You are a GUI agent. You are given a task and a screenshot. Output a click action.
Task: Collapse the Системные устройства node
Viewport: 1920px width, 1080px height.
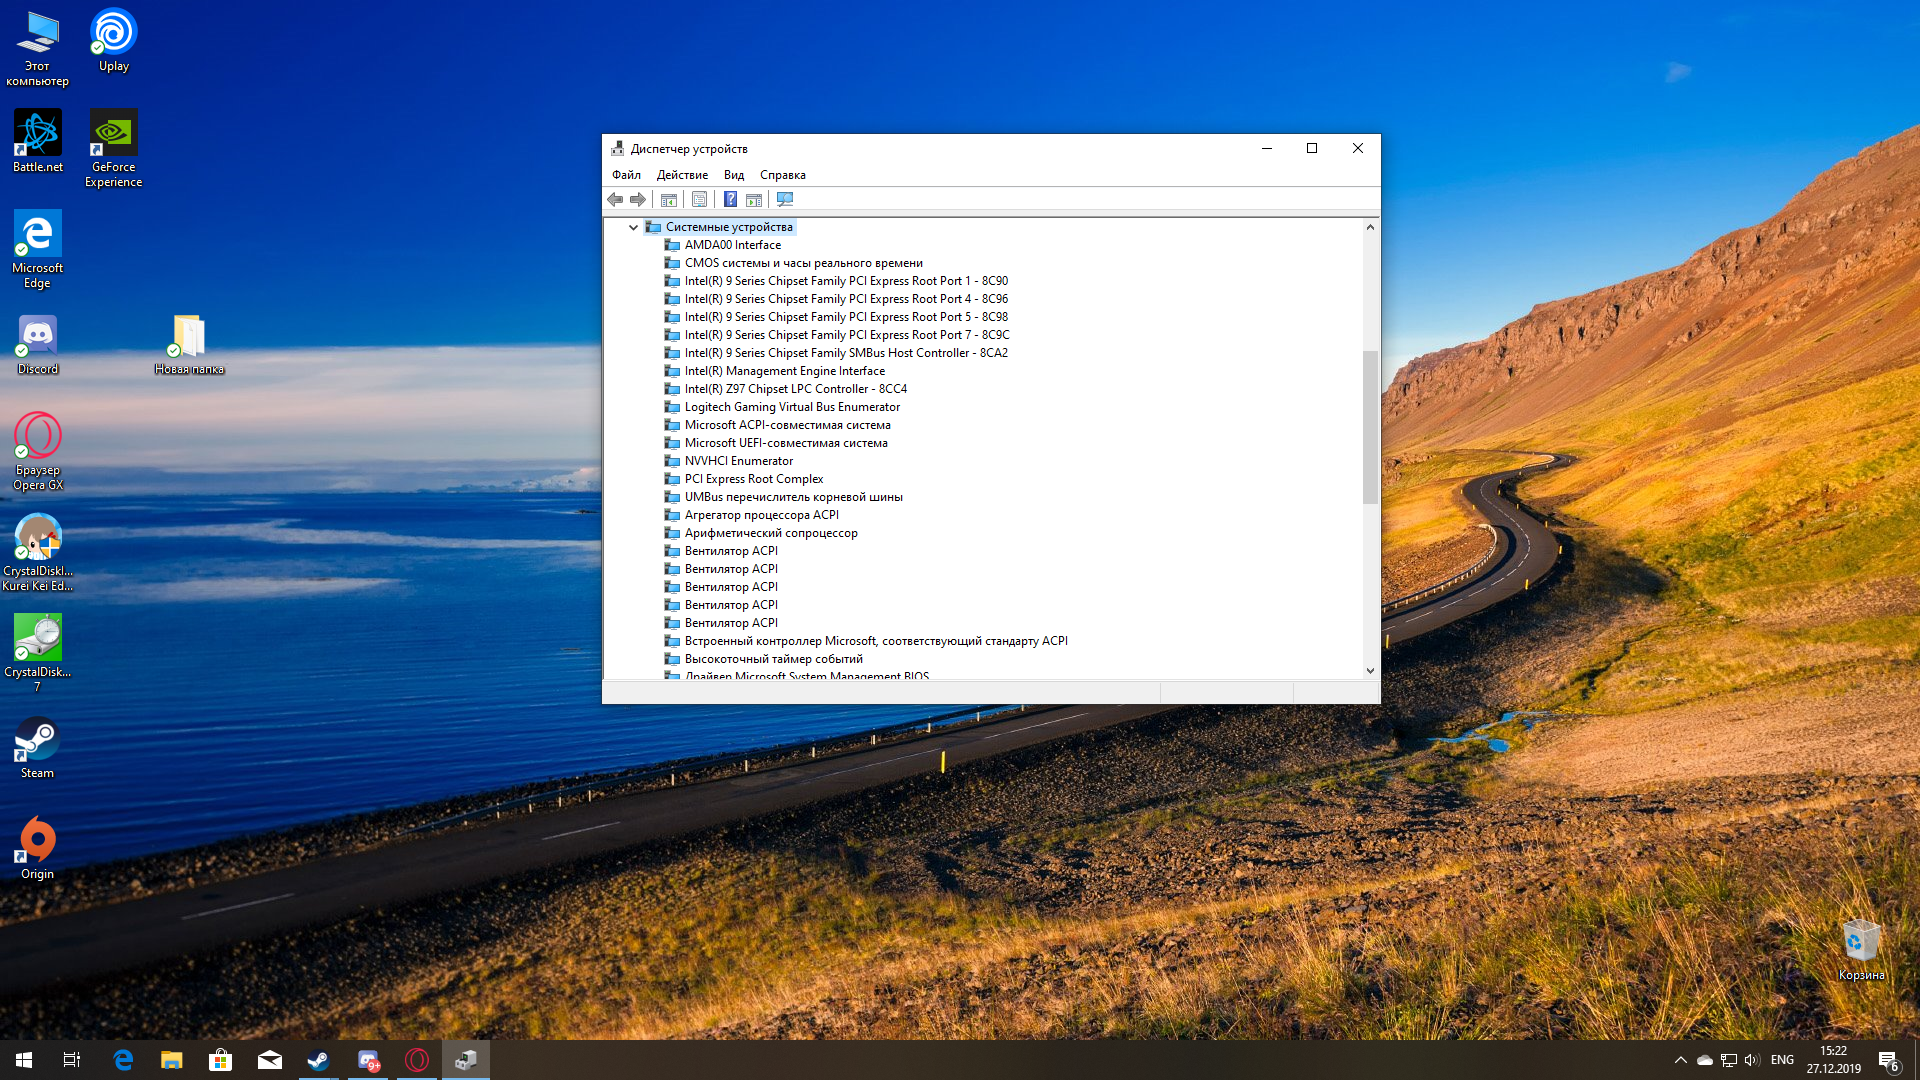pyautogui.click(x=633, y=227)
